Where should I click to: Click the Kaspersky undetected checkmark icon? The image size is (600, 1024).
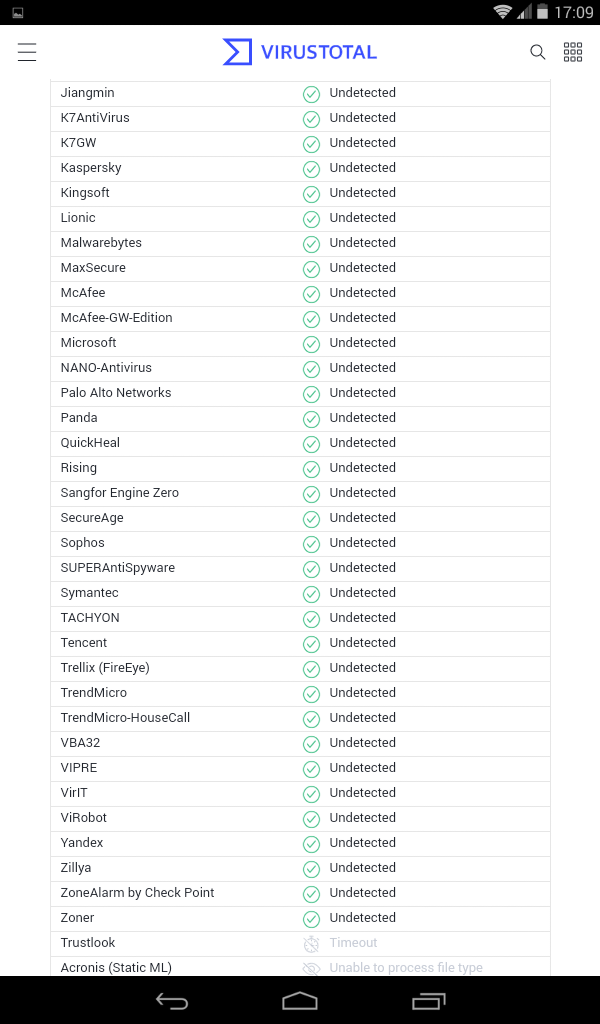coord(311,168)
